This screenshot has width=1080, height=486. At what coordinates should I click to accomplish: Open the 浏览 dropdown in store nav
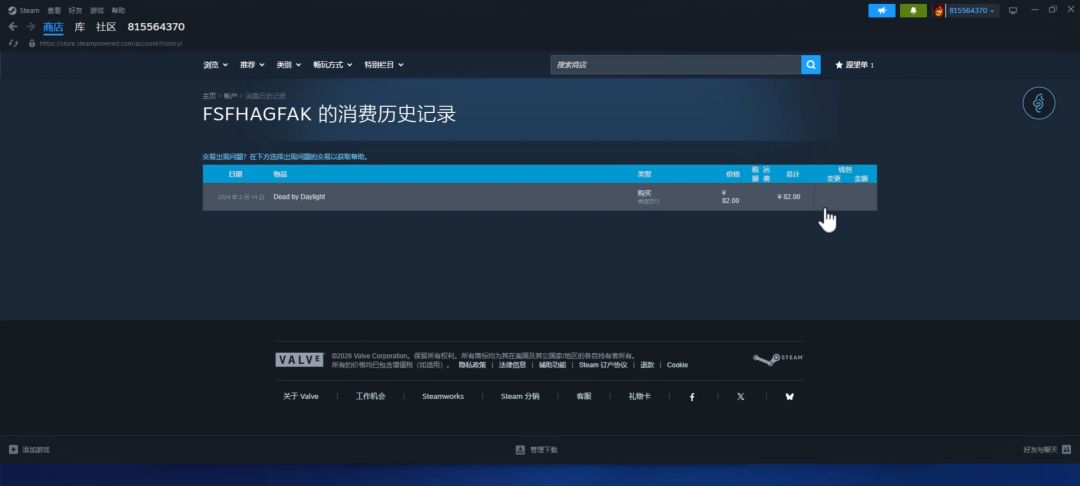click(215, 65)
